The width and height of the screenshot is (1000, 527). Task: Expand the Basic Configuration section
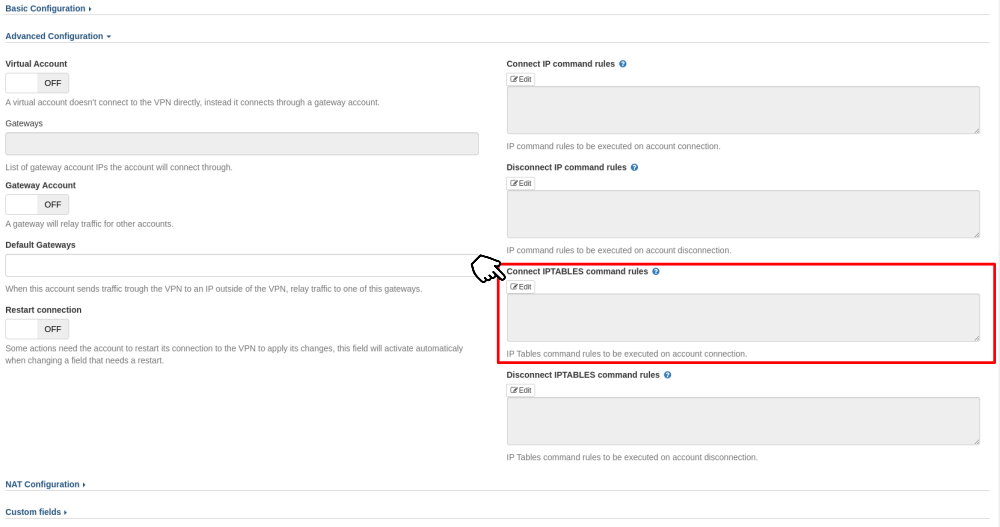pos(48,9)
